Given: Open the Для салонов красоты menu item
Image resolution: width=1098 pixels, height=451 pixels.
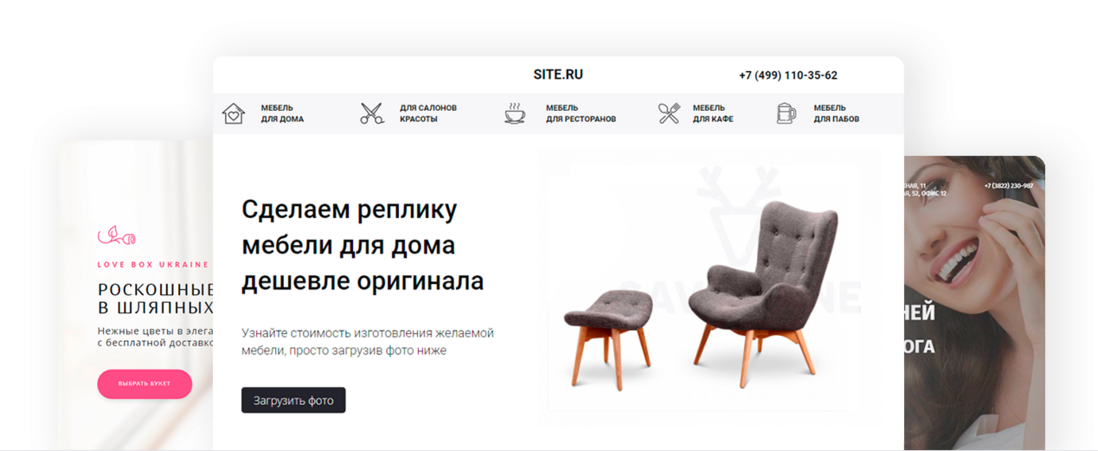Looking at the screenshot, I should pos(428,113).
